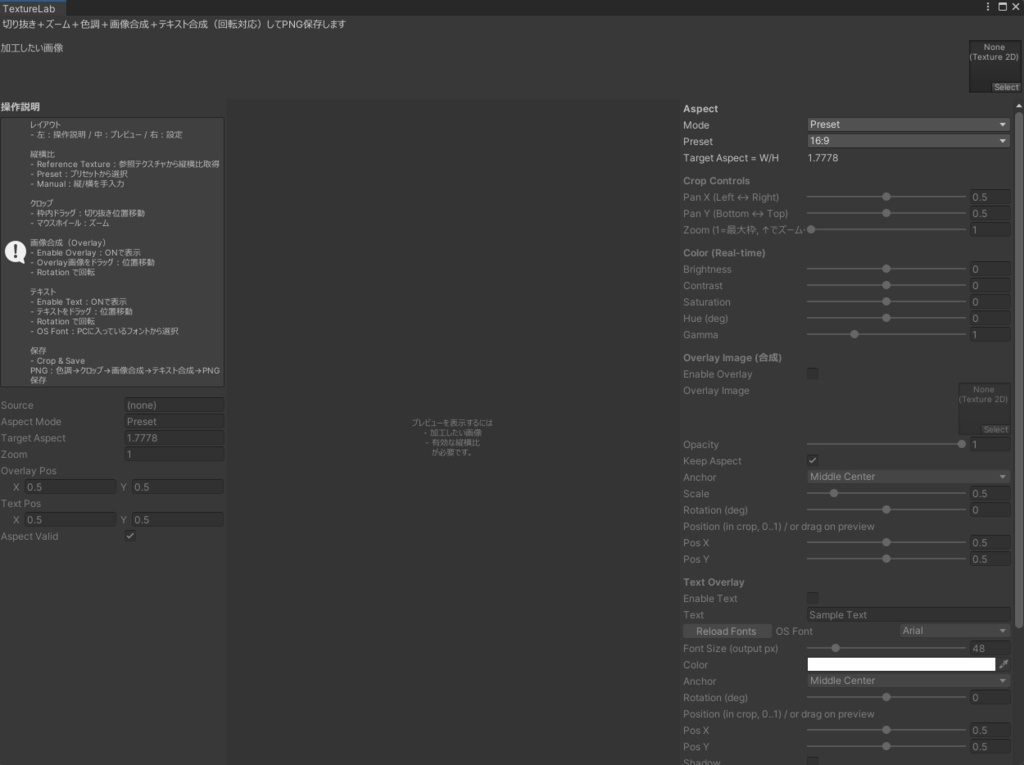The width and height of the screenshot is (1024, 765).
Task: Click the Zoom slider under Crop Controls
Action: click(x=810, y=229)
